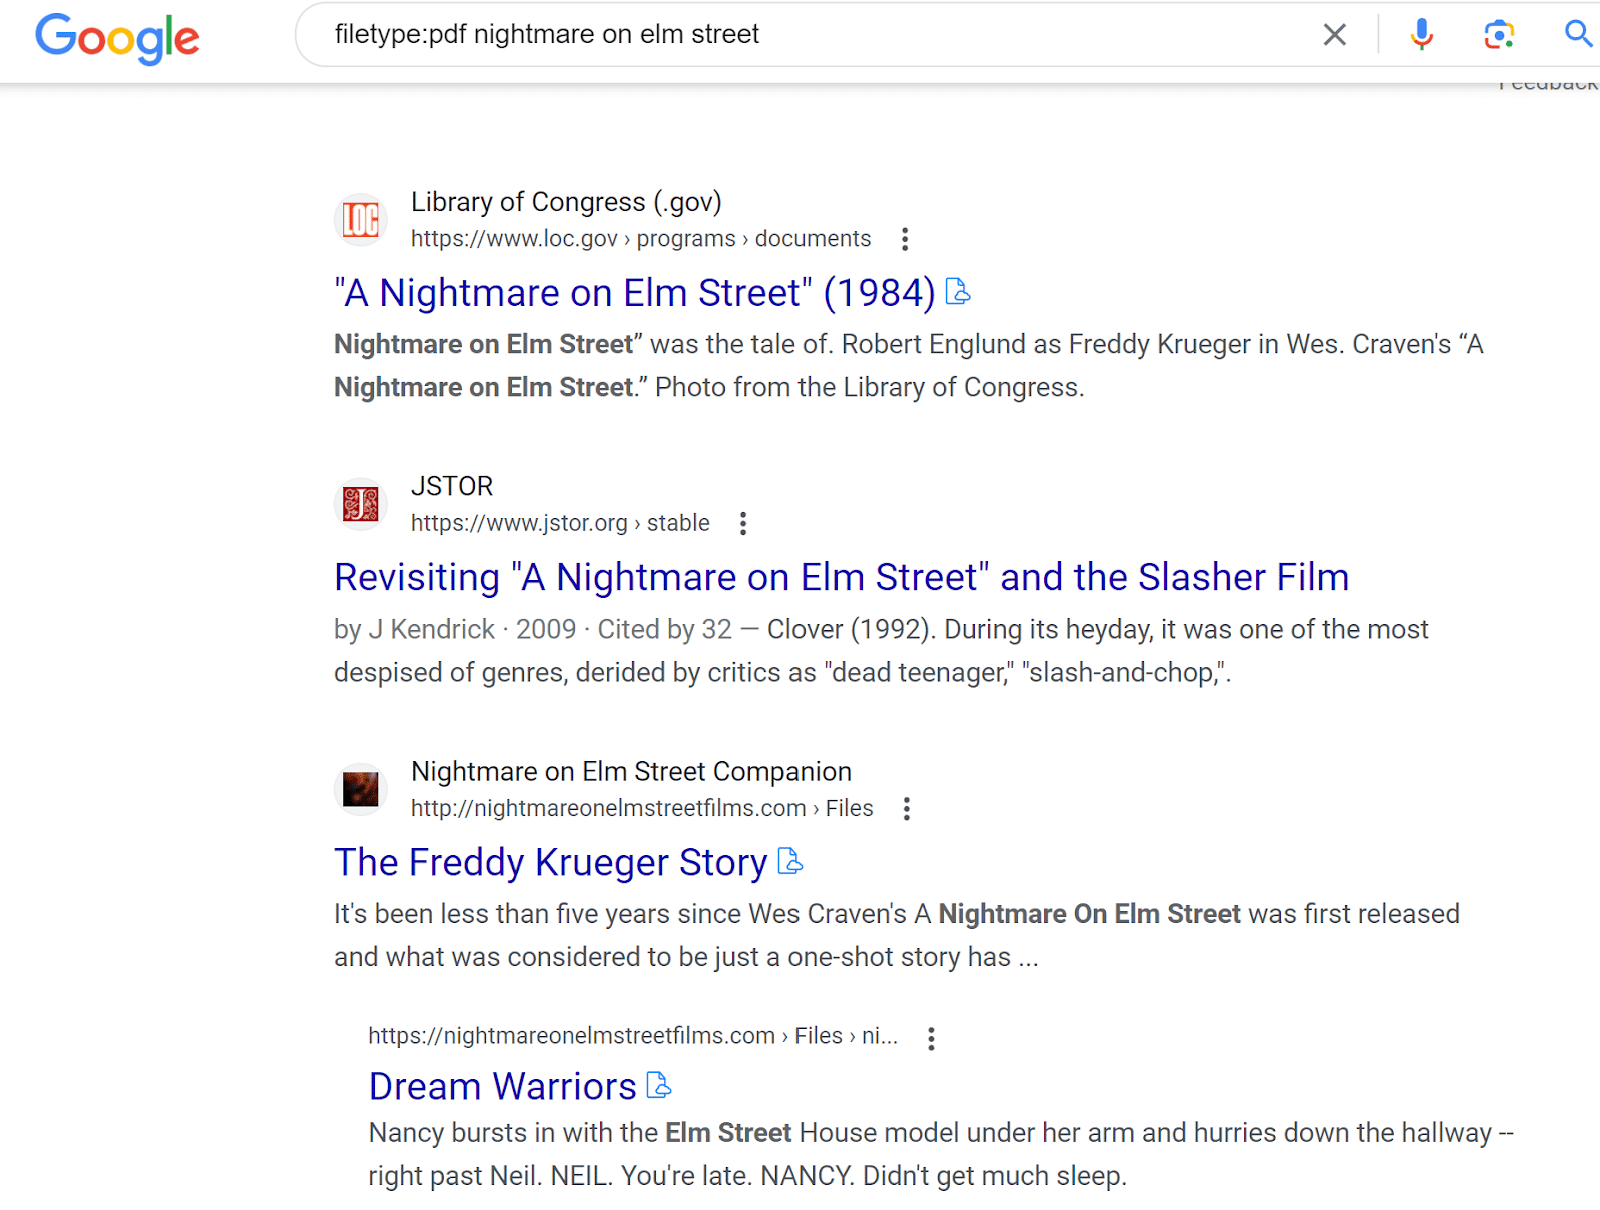Screen dimensions: 1600x1210
Task: Open more options for JSTOR result
Action: tap(743, 524)
